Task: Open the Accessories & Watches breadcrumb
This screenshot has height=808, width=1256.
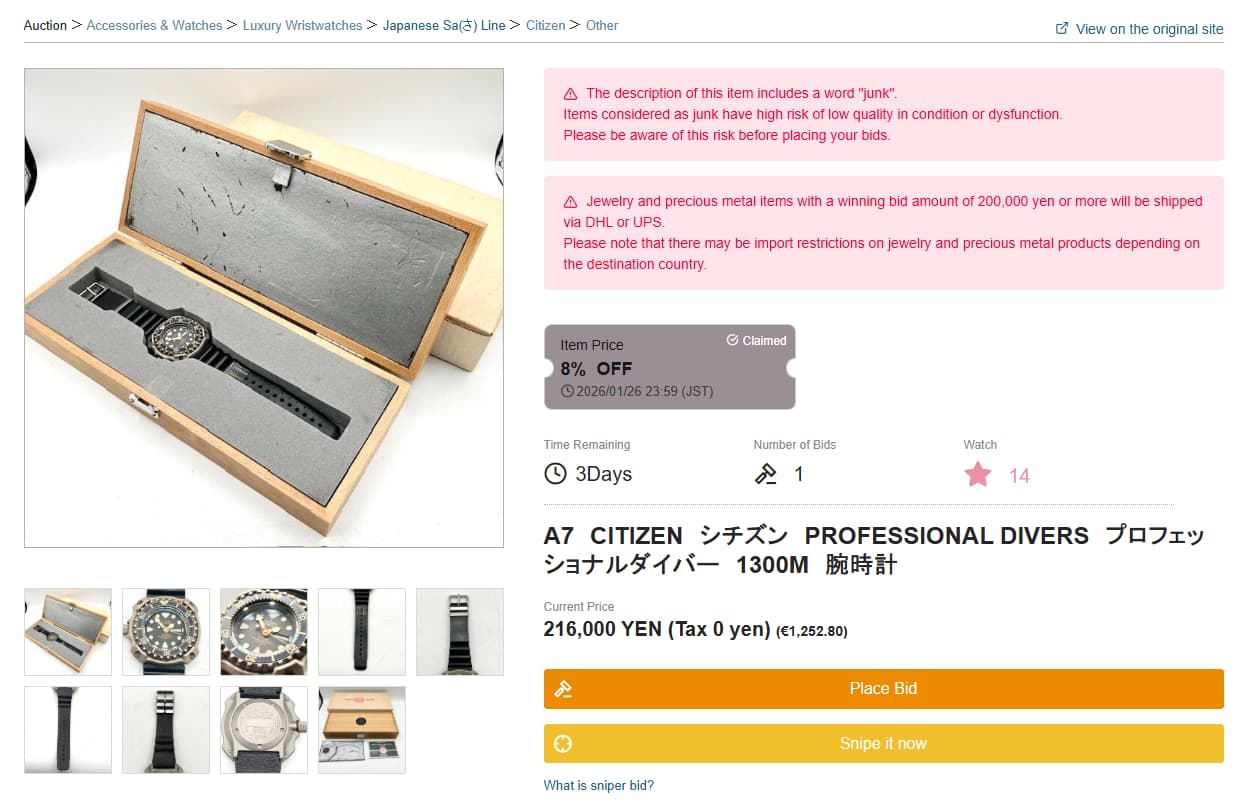Action: (x=154, y=26)
